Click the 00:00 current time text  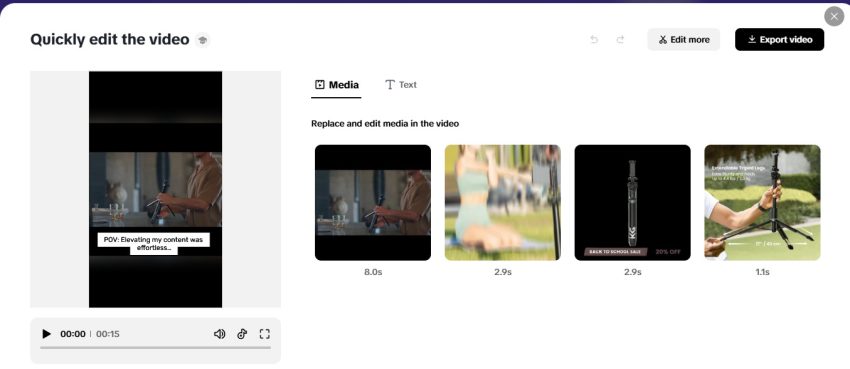(73, 334)
